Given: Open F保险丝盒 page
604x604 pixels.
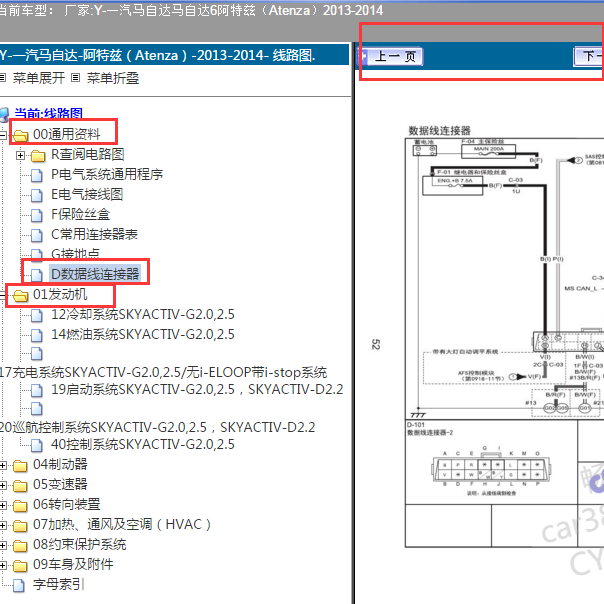Looking at the screenshot, I should [x=81, y=214].
